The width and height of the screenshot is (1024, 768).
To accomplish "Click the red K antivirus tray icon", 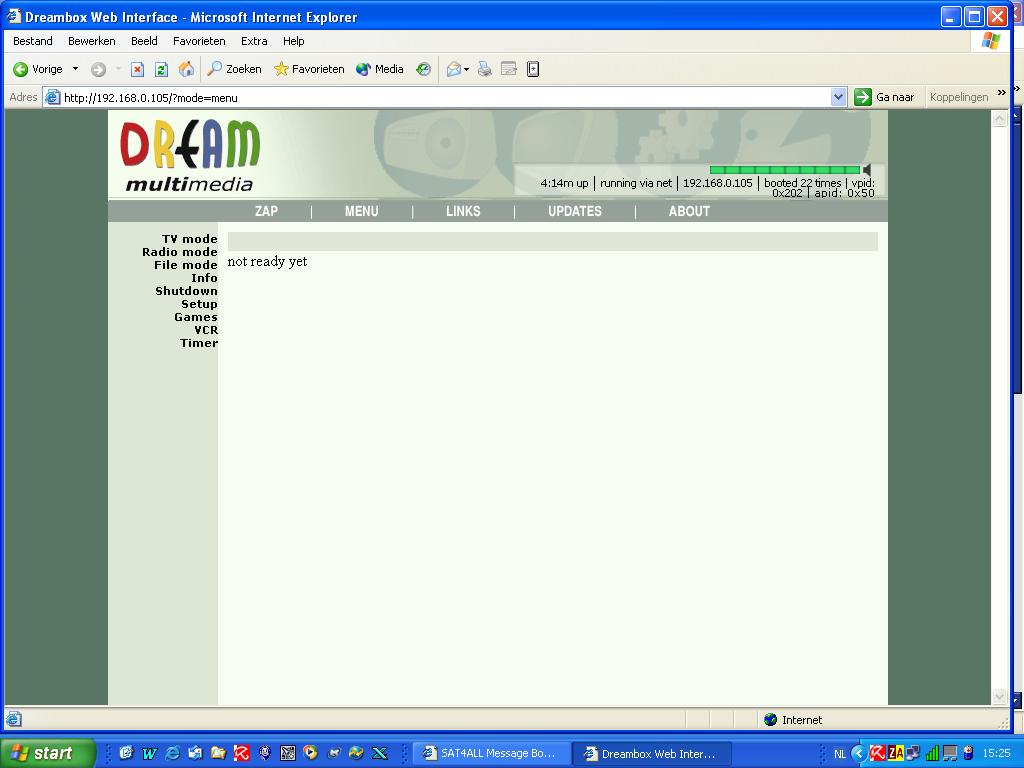I will [877, 754].
